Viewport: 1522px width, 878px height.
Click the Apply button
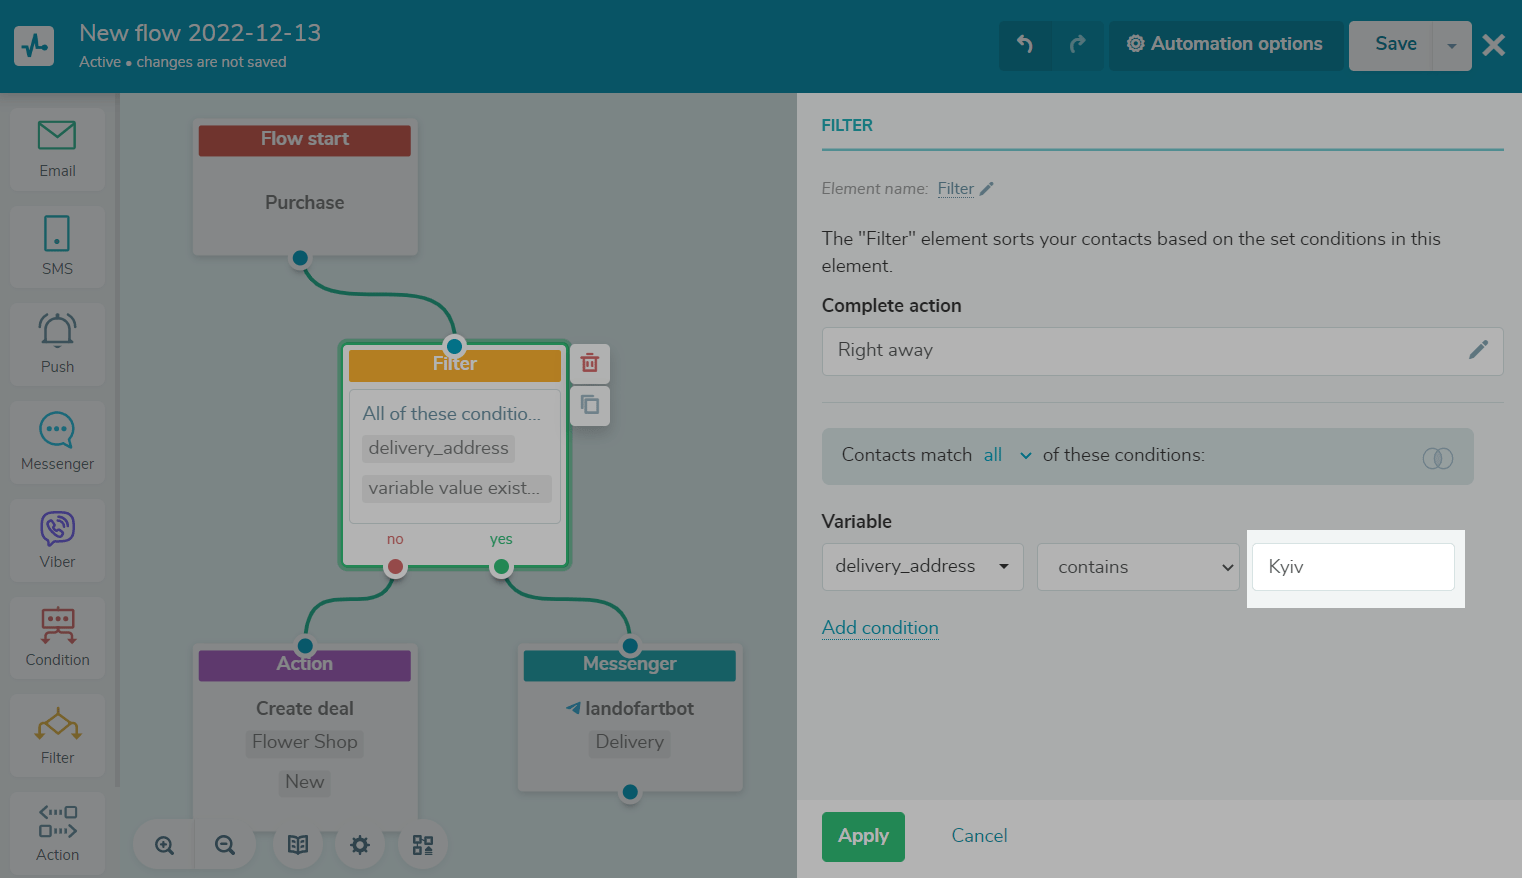click(x=863, y=836)
